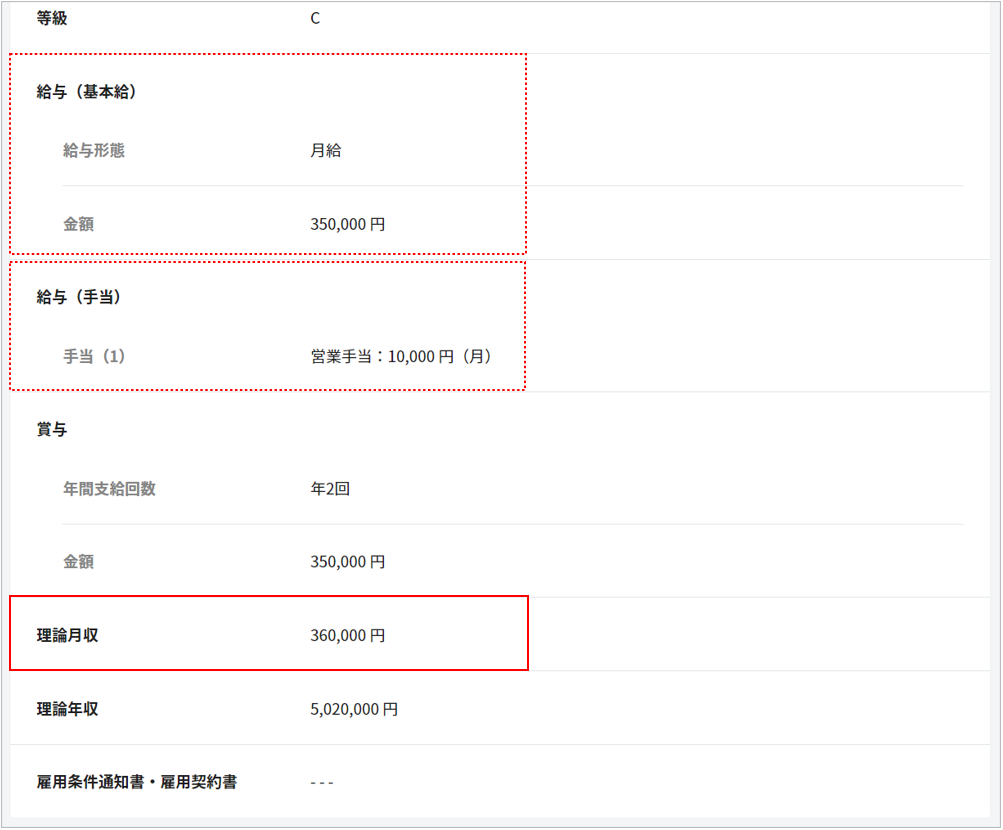
Task: Click the 理論月収 label
Action: point(68,635)
